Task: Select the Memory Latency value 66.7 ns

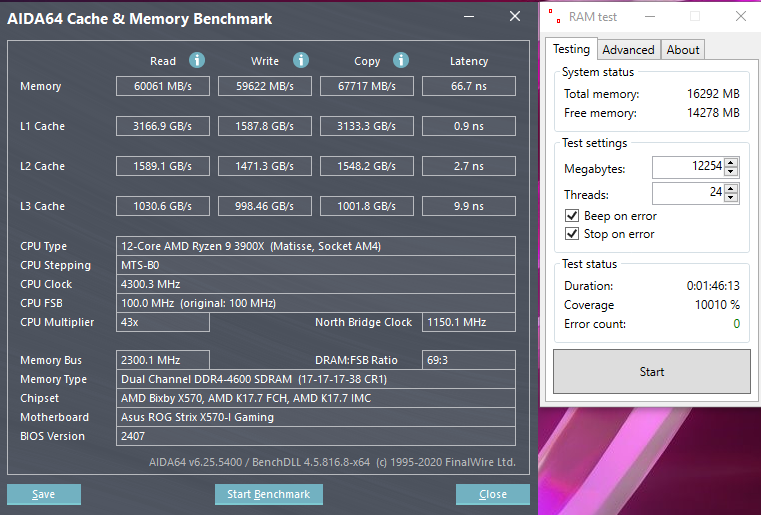Action: click(468, 86)
